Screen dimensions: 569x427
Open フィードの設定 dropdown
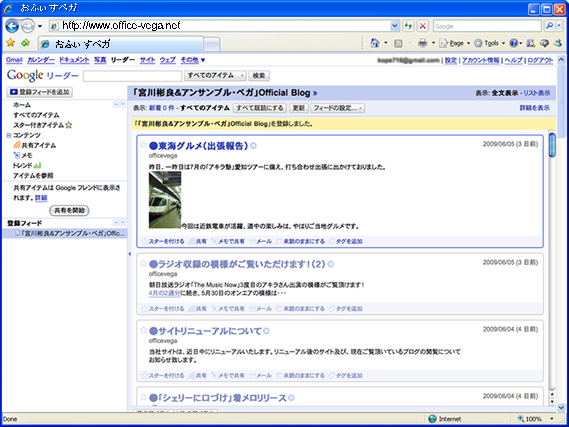[338, 108]
